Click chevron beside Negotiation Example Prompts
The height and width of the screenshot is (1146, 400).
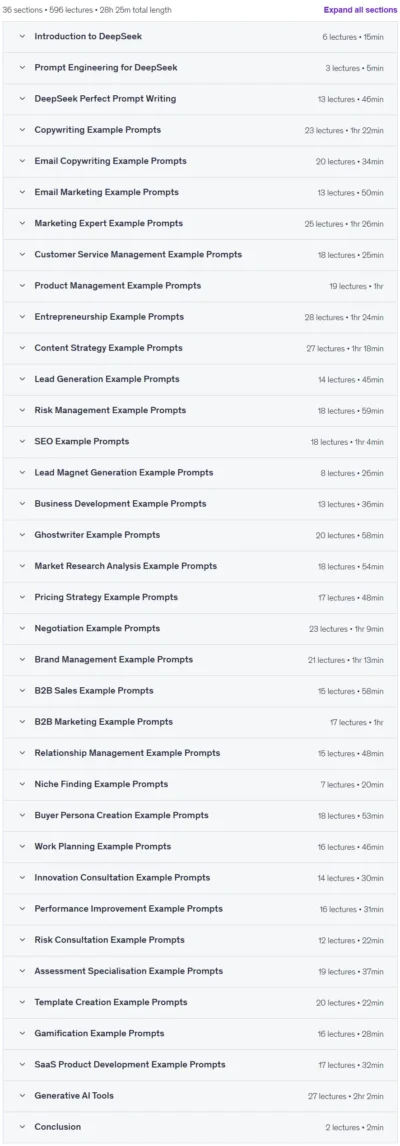(x=22, y=629)
